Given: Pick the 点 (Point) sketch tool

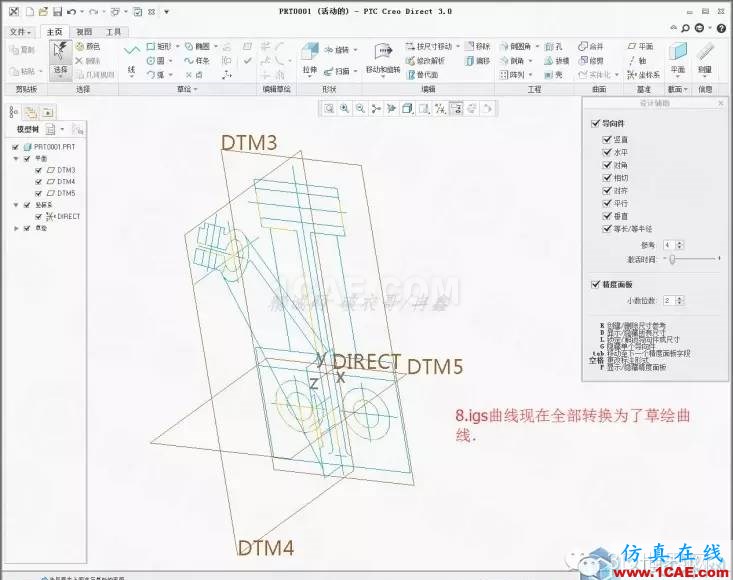Looking at the screenshot, I should pyautogui.click(x=194, y=74).
